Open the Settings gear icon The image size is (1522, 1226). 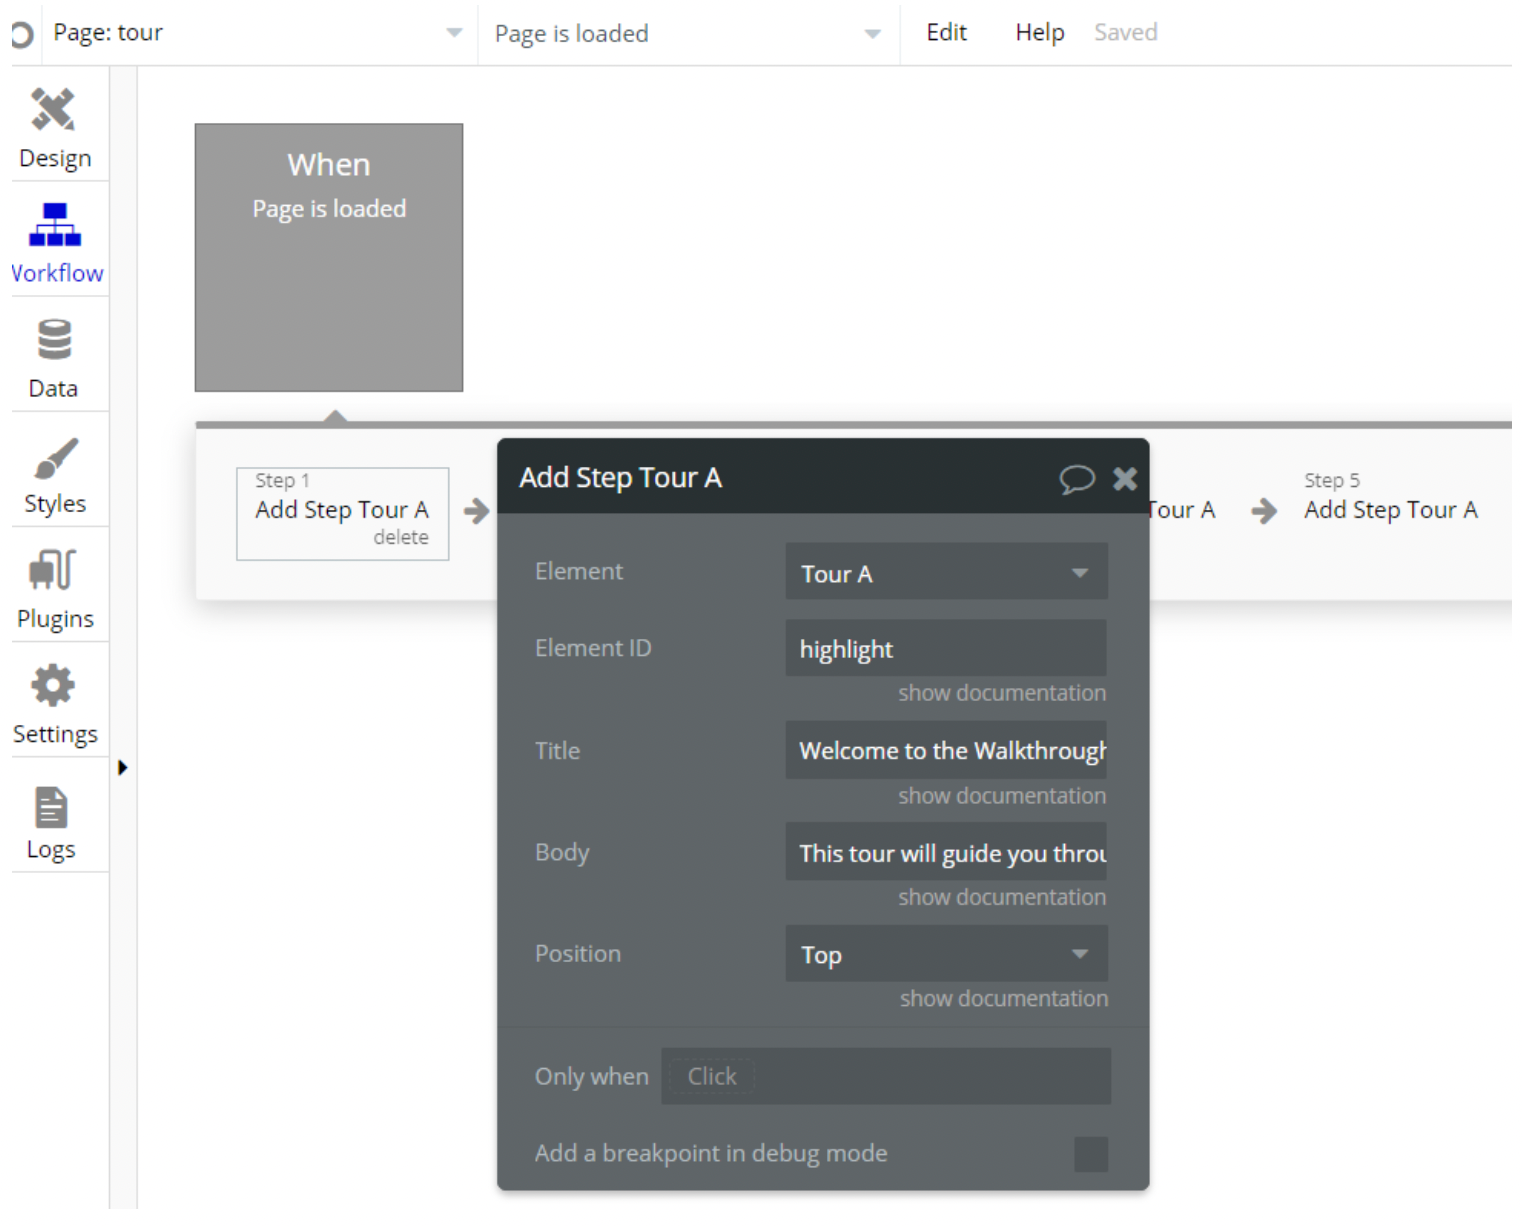click(x=53, y=686)
